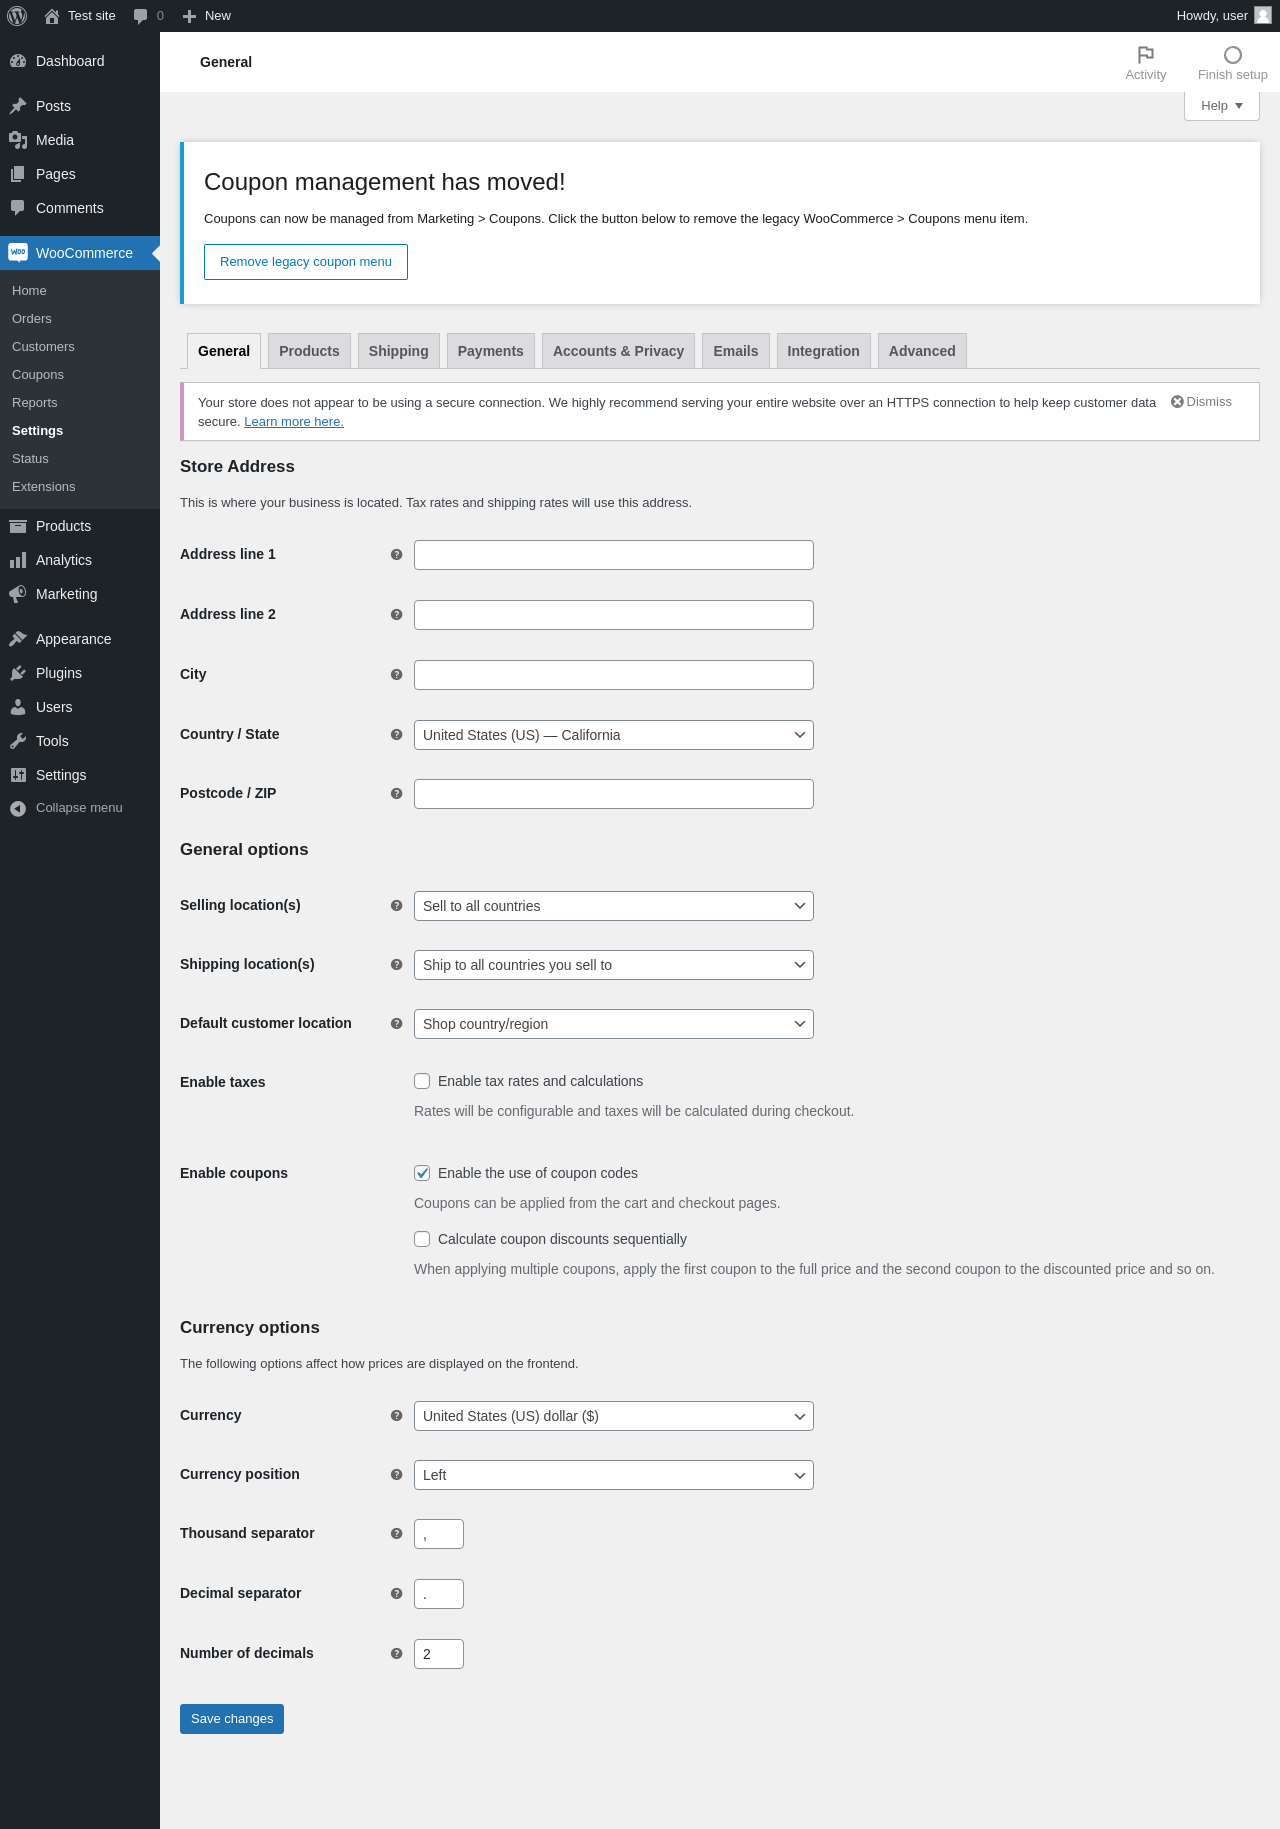Click the help tip icon beside Address line 1
Viewport: 1280px width, 1829px height.
pyautogui.click(x=396, y=554)
